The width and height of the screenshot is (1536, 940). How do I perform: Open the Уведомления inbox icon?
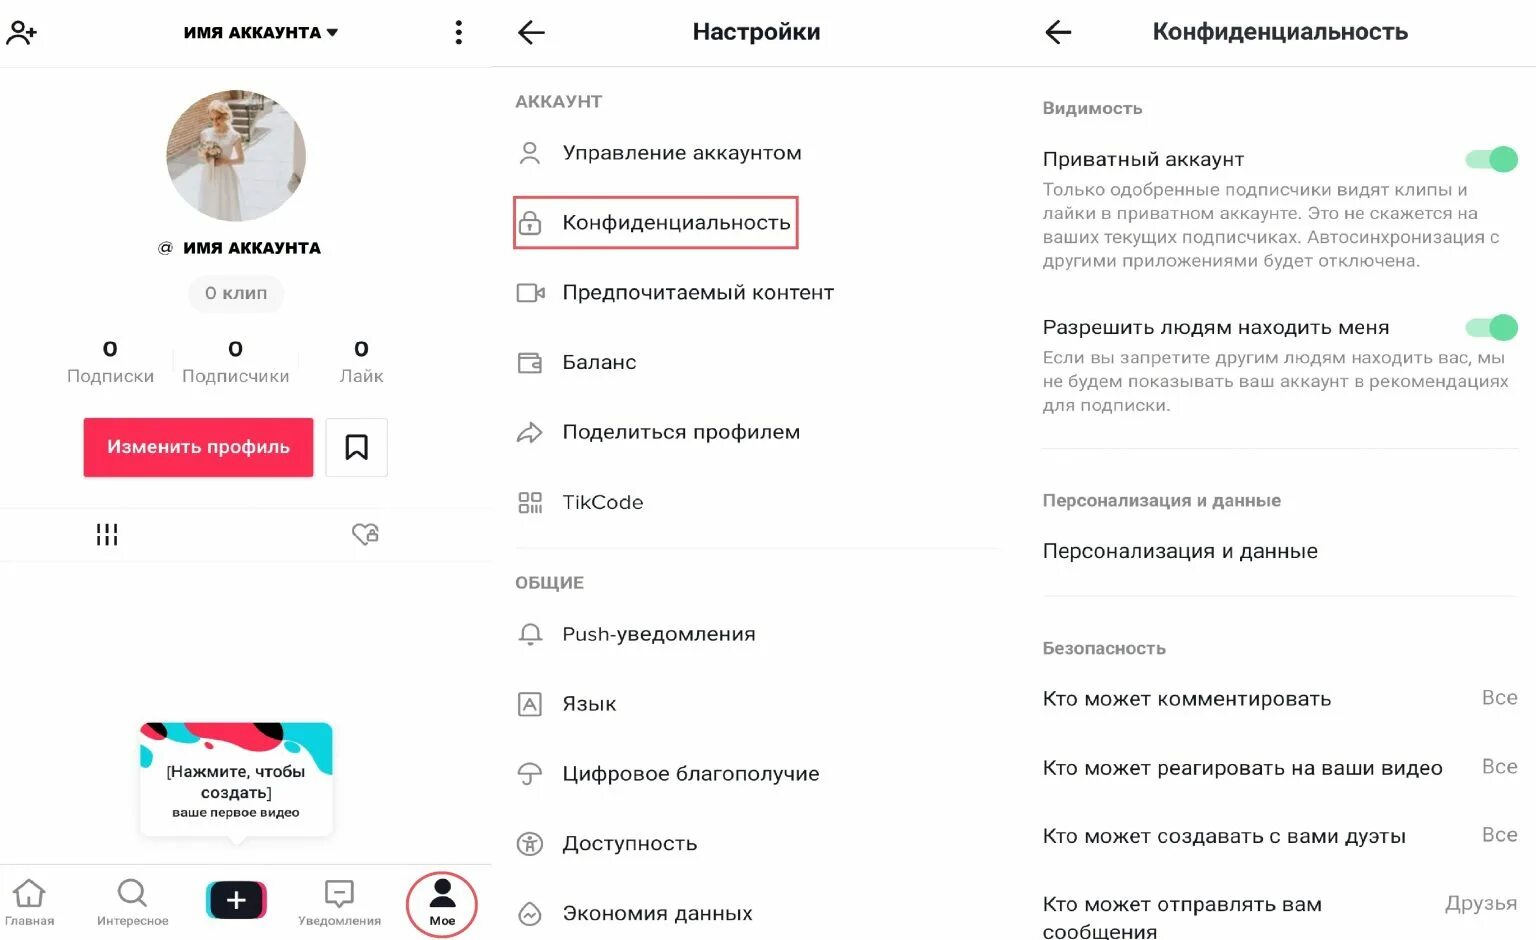click(x=339, y=901)
